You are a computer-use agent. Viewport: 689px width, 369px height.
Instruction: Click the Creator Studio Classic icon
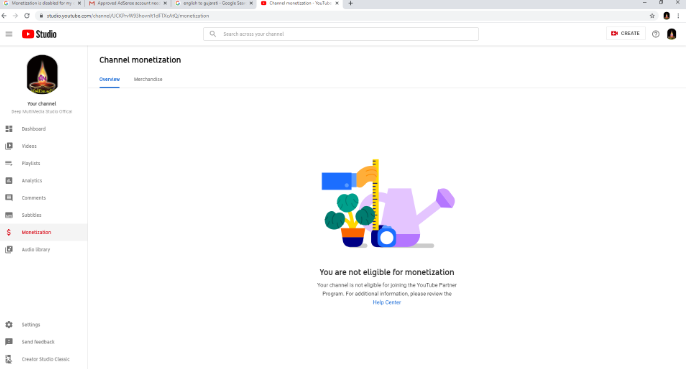9,359
